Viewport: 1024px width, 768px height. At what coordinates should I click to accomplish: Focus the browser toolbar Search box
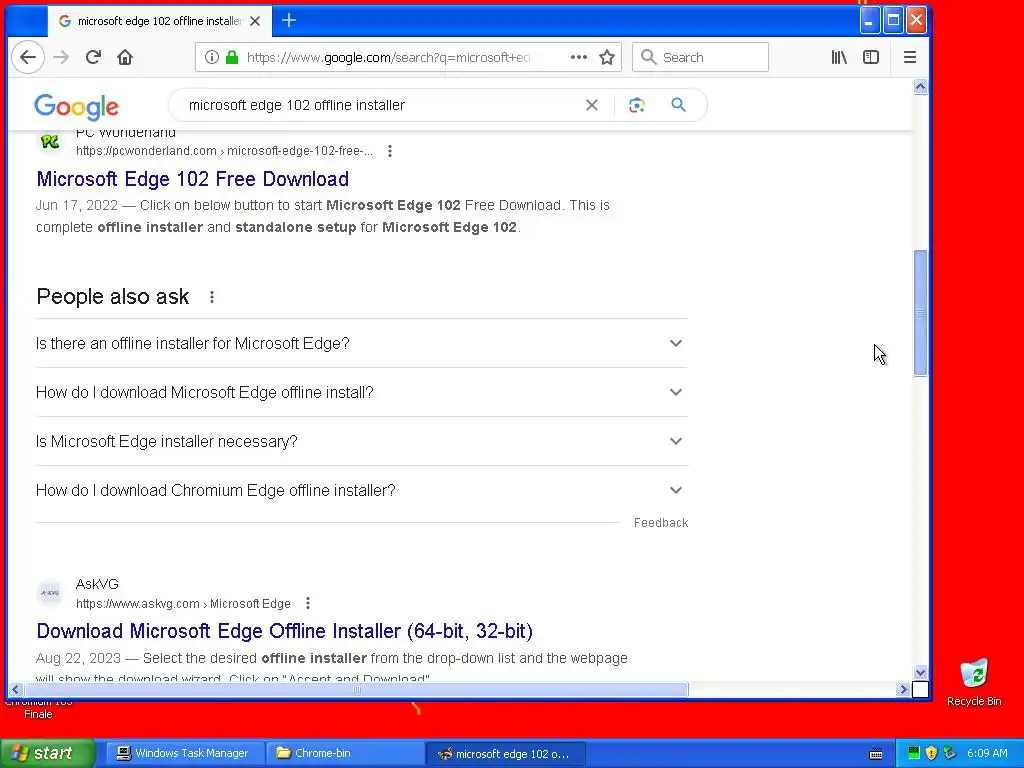[700, 57]
